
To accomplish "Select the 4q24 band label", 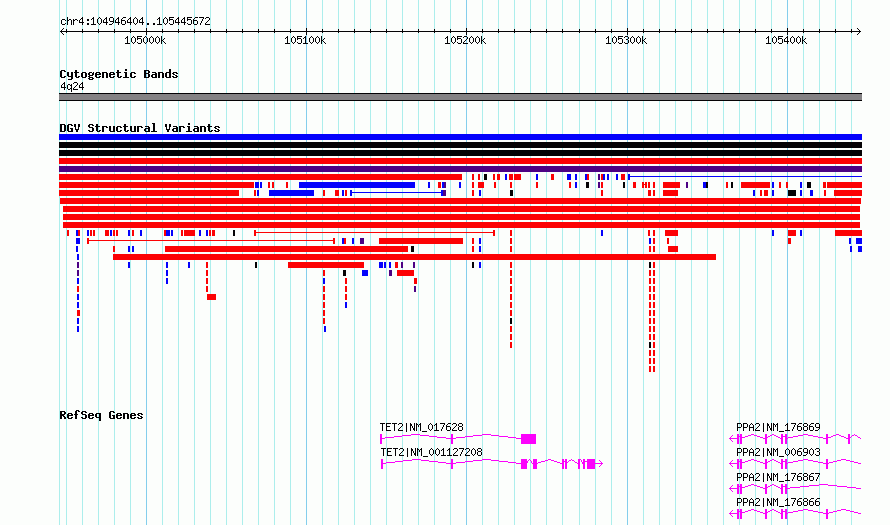I will point(72,86).
